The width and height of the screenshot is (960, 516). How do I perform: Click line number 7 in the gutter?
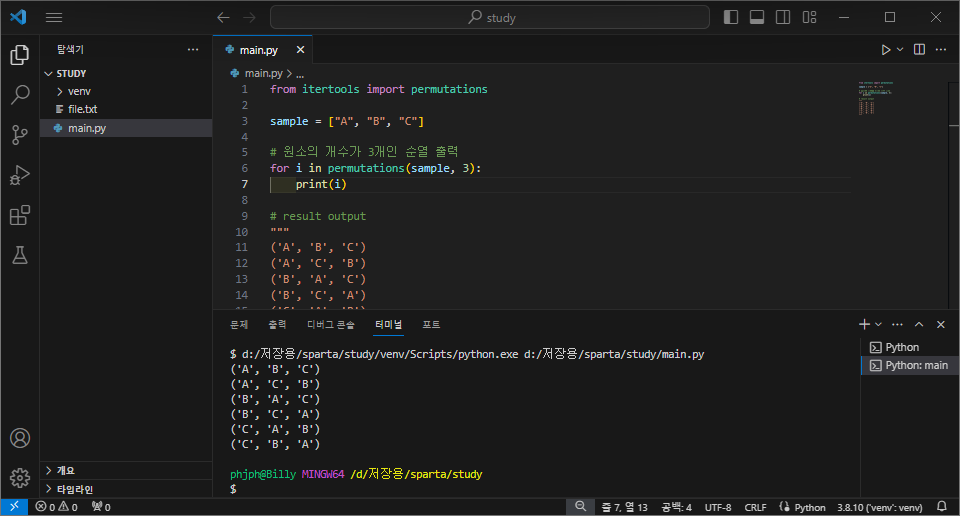(x=245, y=184)
